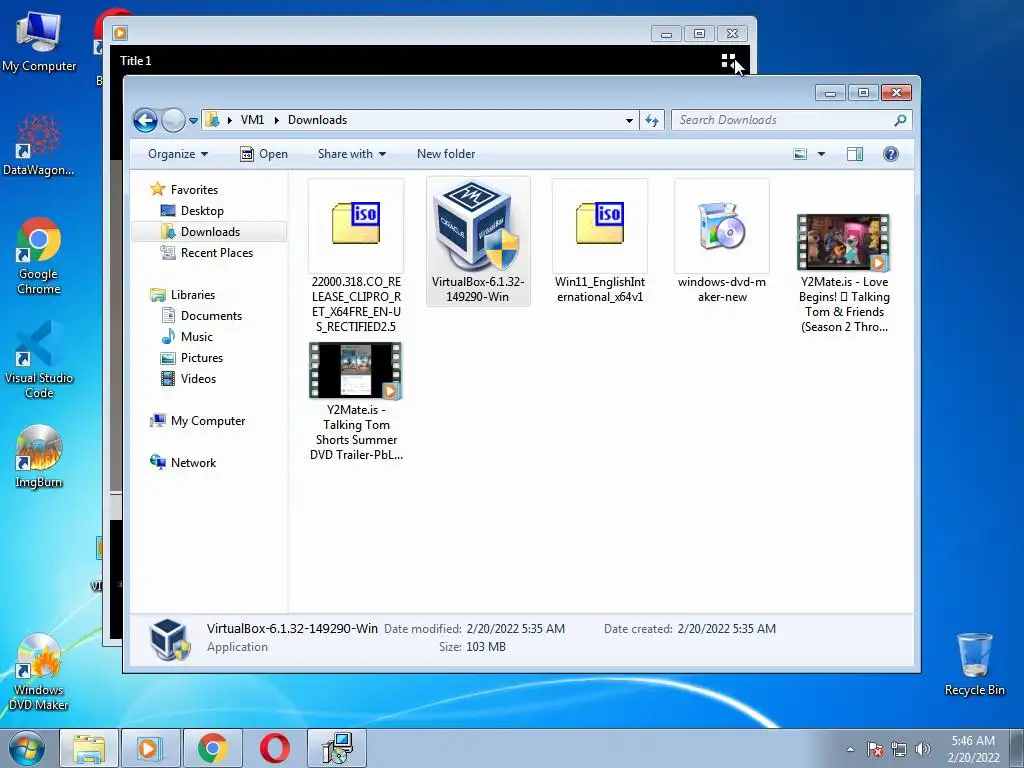
Task: Open More view options dropdown arrow
Action: click(822, 154)
